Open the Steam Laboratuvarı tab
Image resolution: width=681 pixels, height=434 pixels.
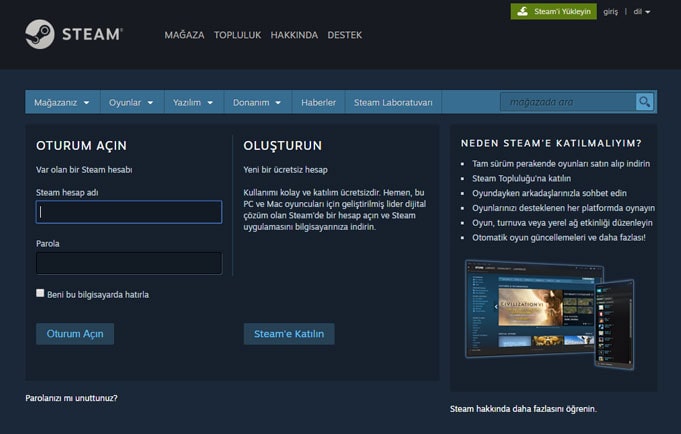pos(393,102)
